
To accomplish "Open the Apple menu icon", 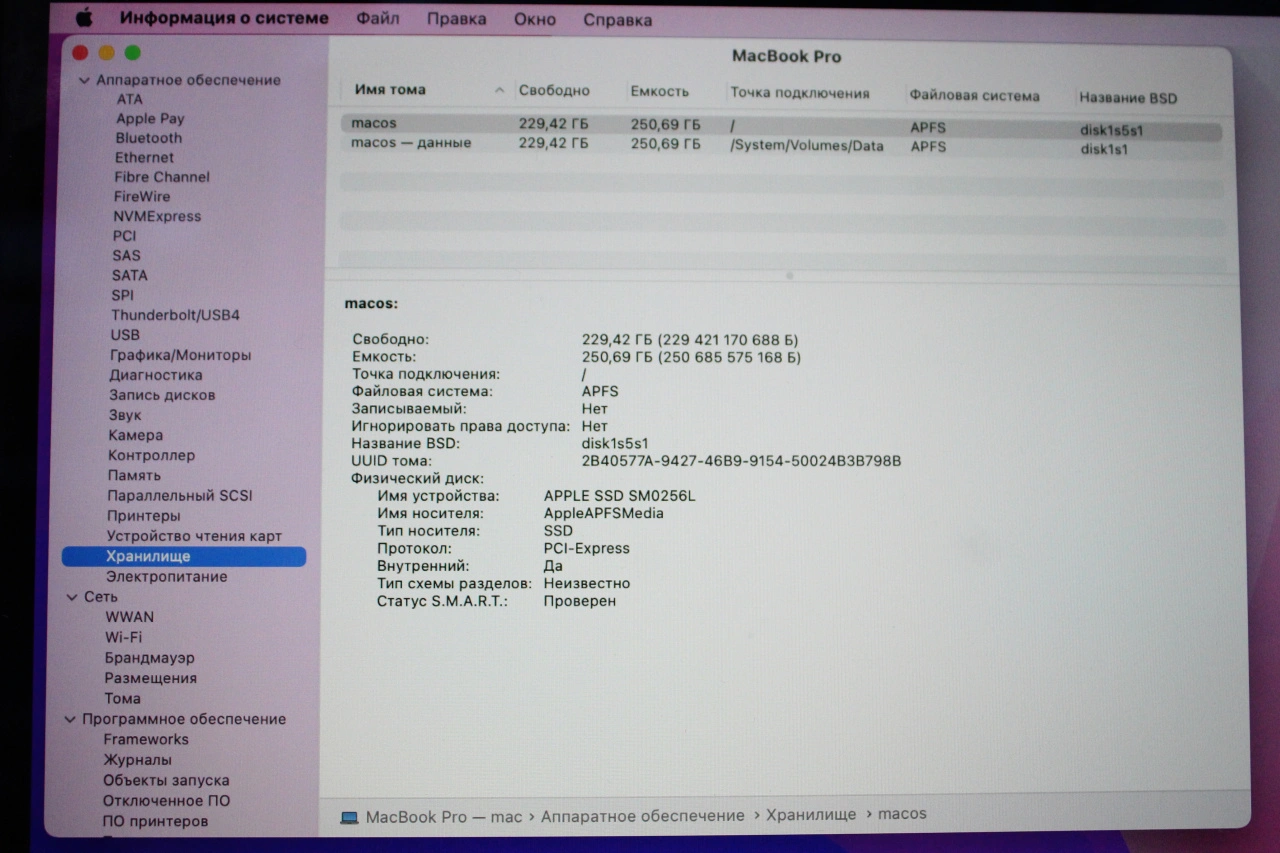I will 84,17.
